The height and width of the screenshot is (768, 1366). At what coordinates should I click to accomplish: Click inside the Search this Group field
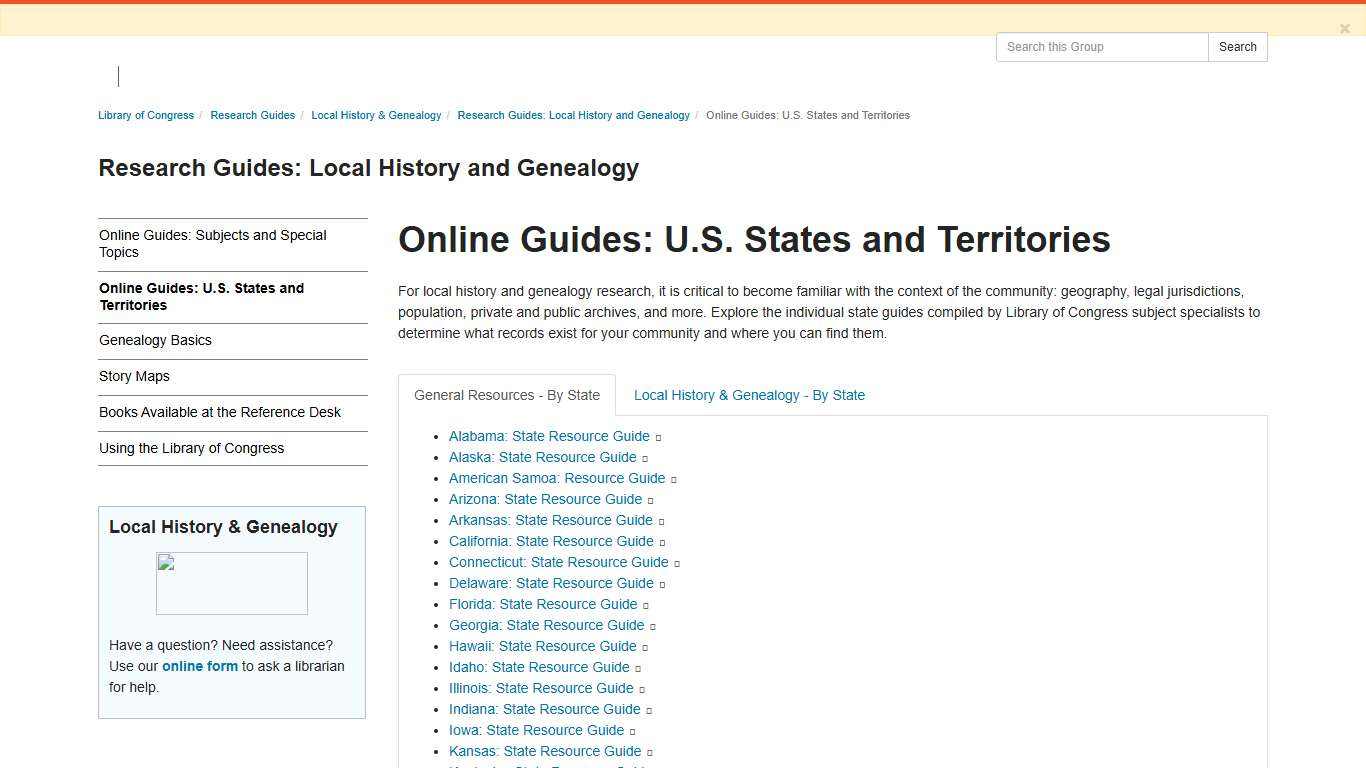tap(1100, 46)
